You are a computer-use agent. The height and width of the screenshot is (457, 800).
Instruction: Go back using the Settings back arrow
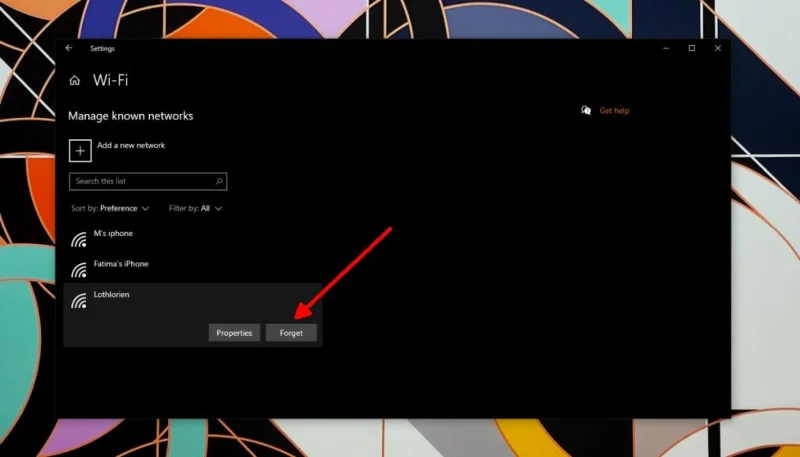(69, 48)
